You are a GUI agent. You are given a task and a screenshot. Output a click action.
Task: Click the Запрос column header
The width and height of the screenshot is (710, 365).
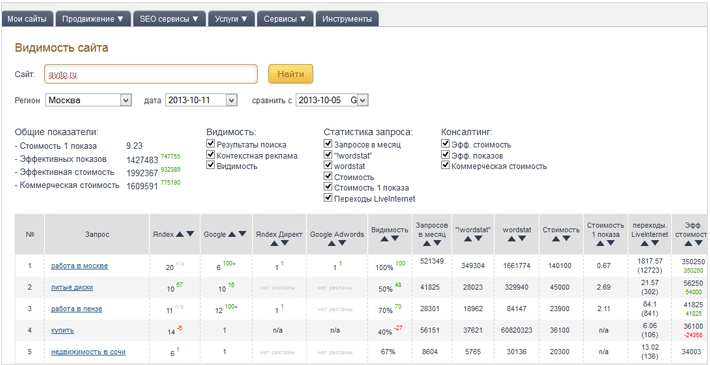(x=97, y=234)
